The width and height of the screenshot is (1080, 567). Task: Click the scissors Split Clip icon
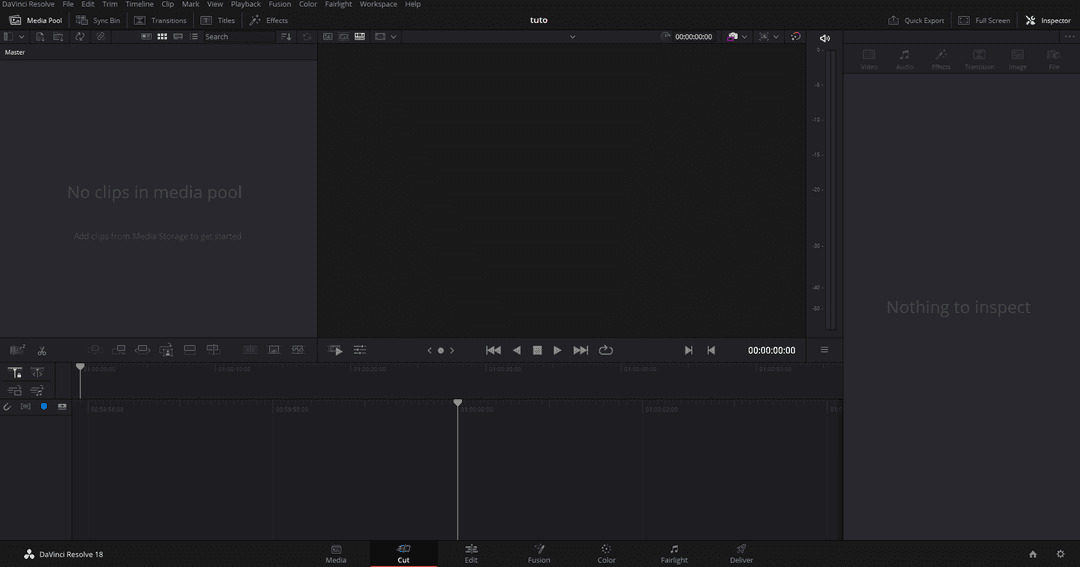pyautogui.click(x=42, y=351)
